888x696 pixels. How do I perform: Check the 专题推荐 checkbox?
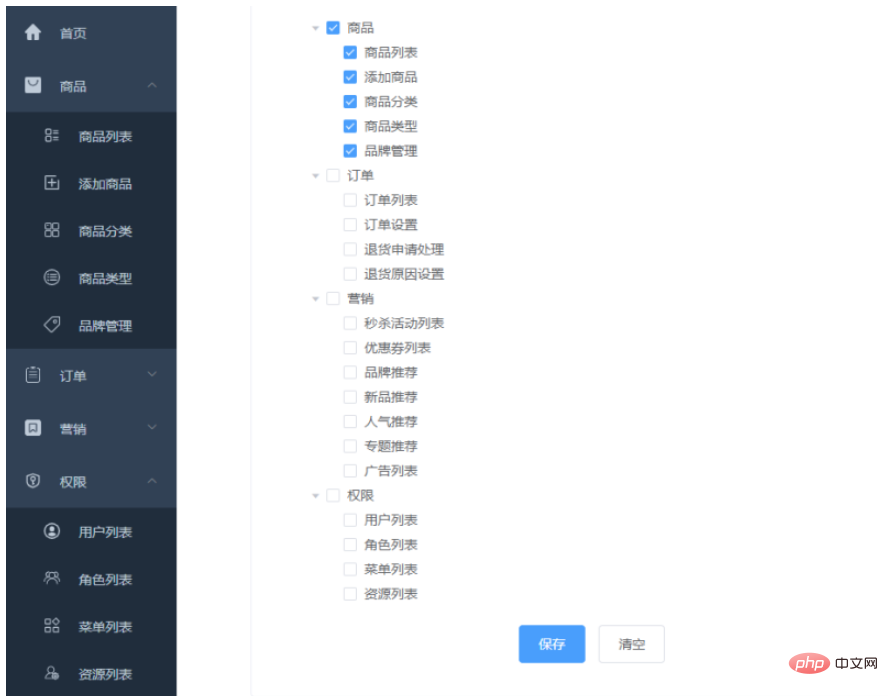coord(350,446)
